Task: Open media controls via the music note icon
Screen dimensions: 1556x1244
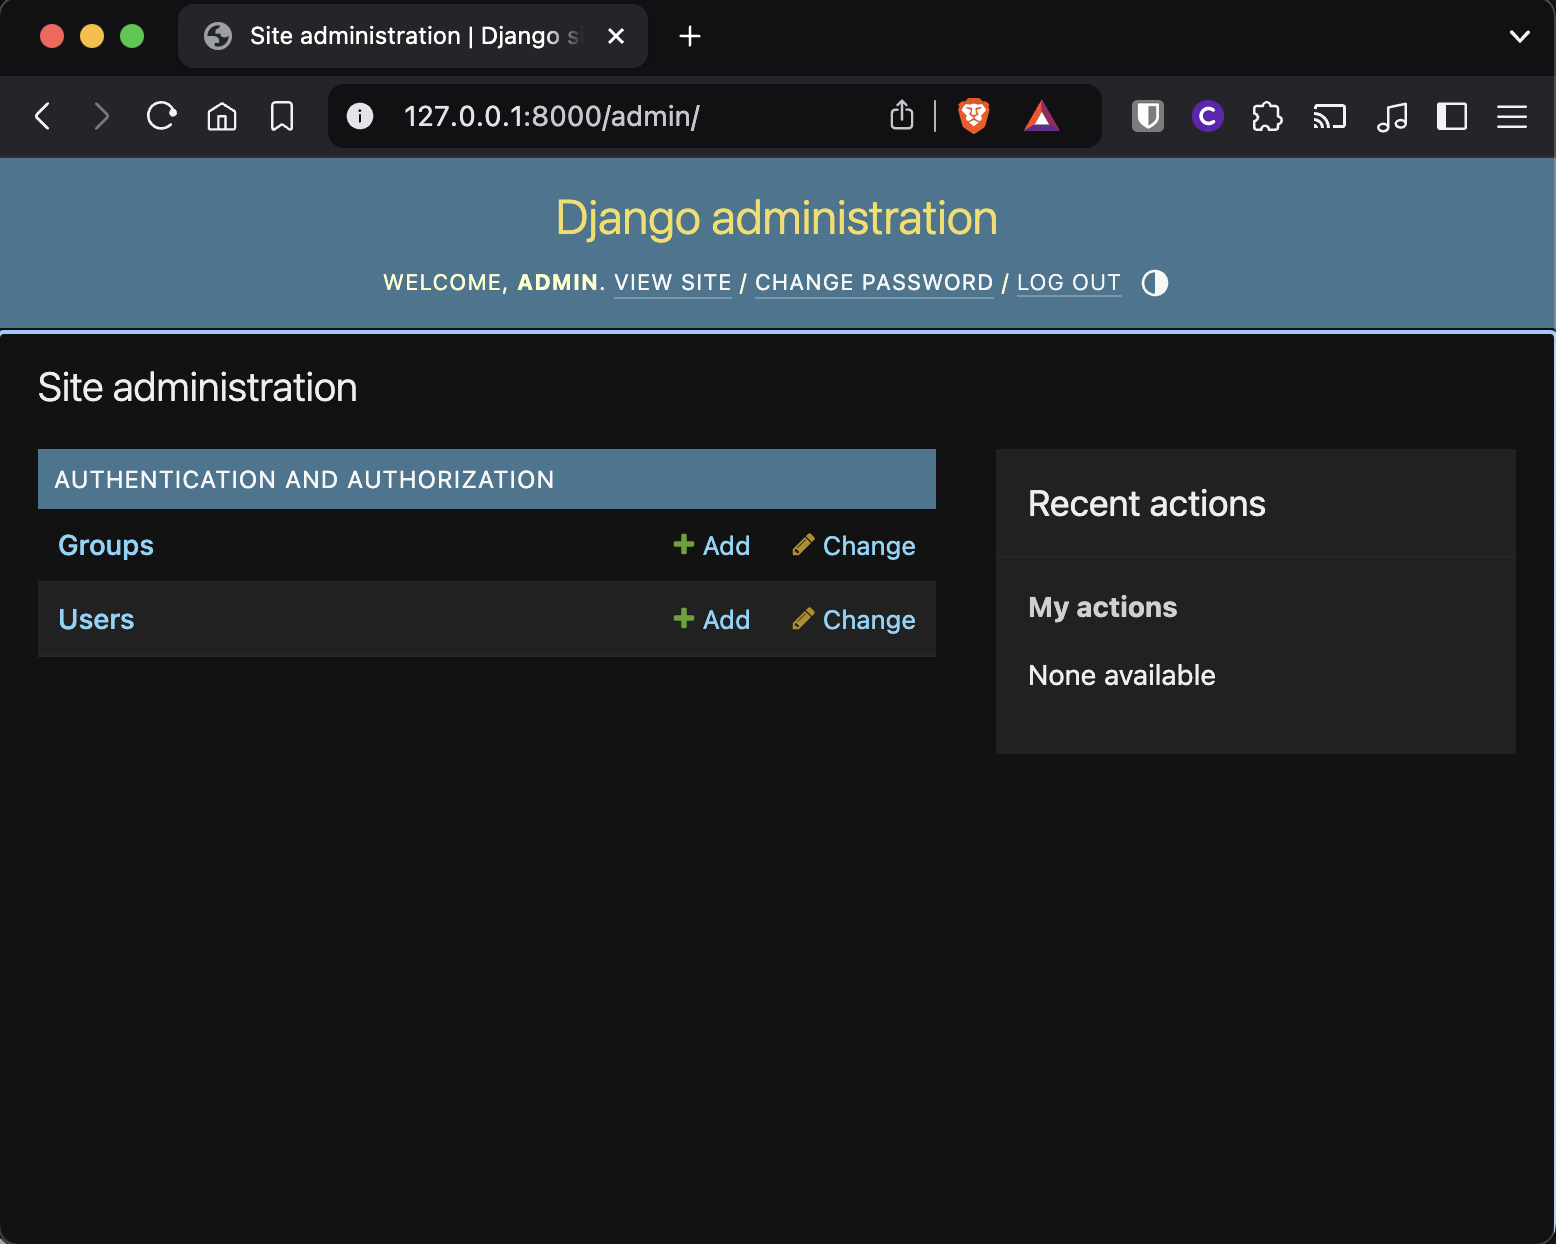Action: (x=1391, y=117)
